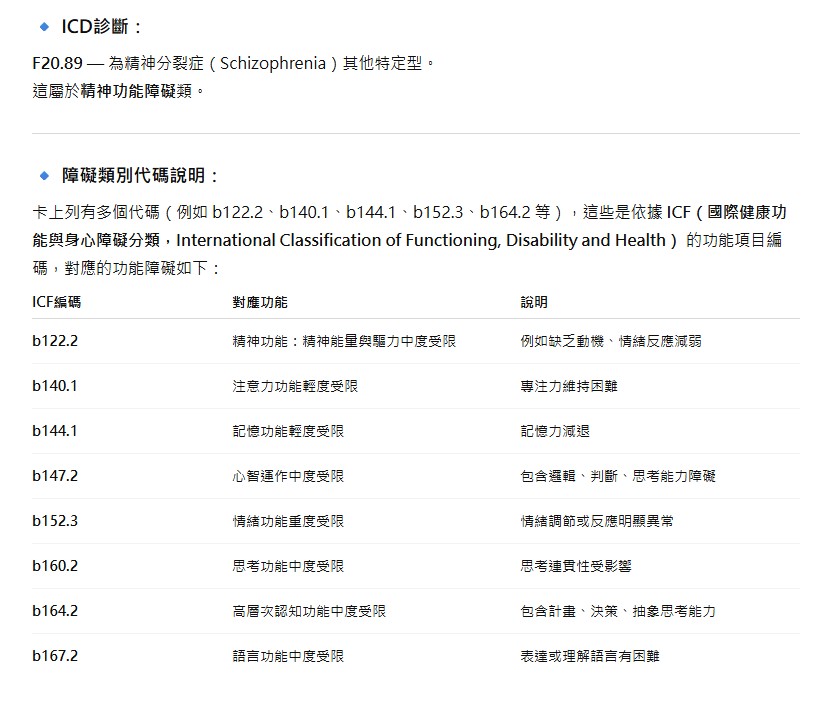Click the F20.89 diagnosis code
Image resolution: width=813 pixels, height=713 pixels.
click(x=56, y=63)
